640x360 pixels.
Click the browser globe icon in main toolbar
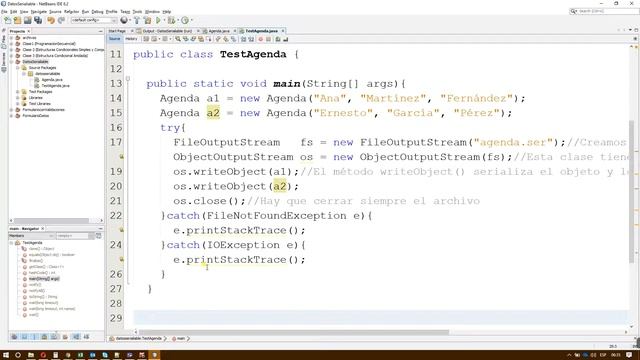[x=124, y=20]
